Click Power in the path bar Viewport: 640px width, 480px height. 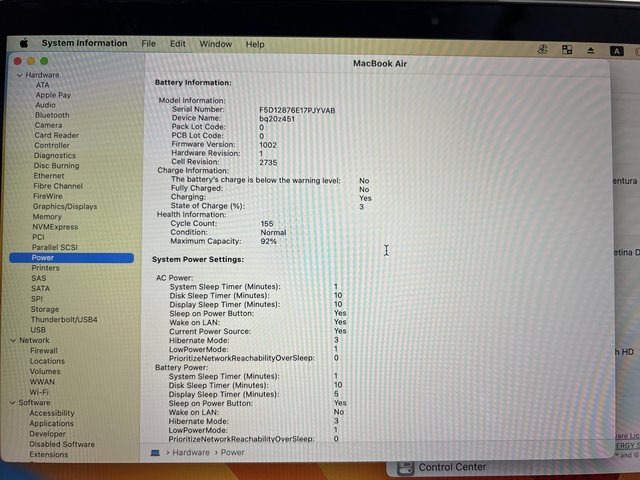coord(233,452)
